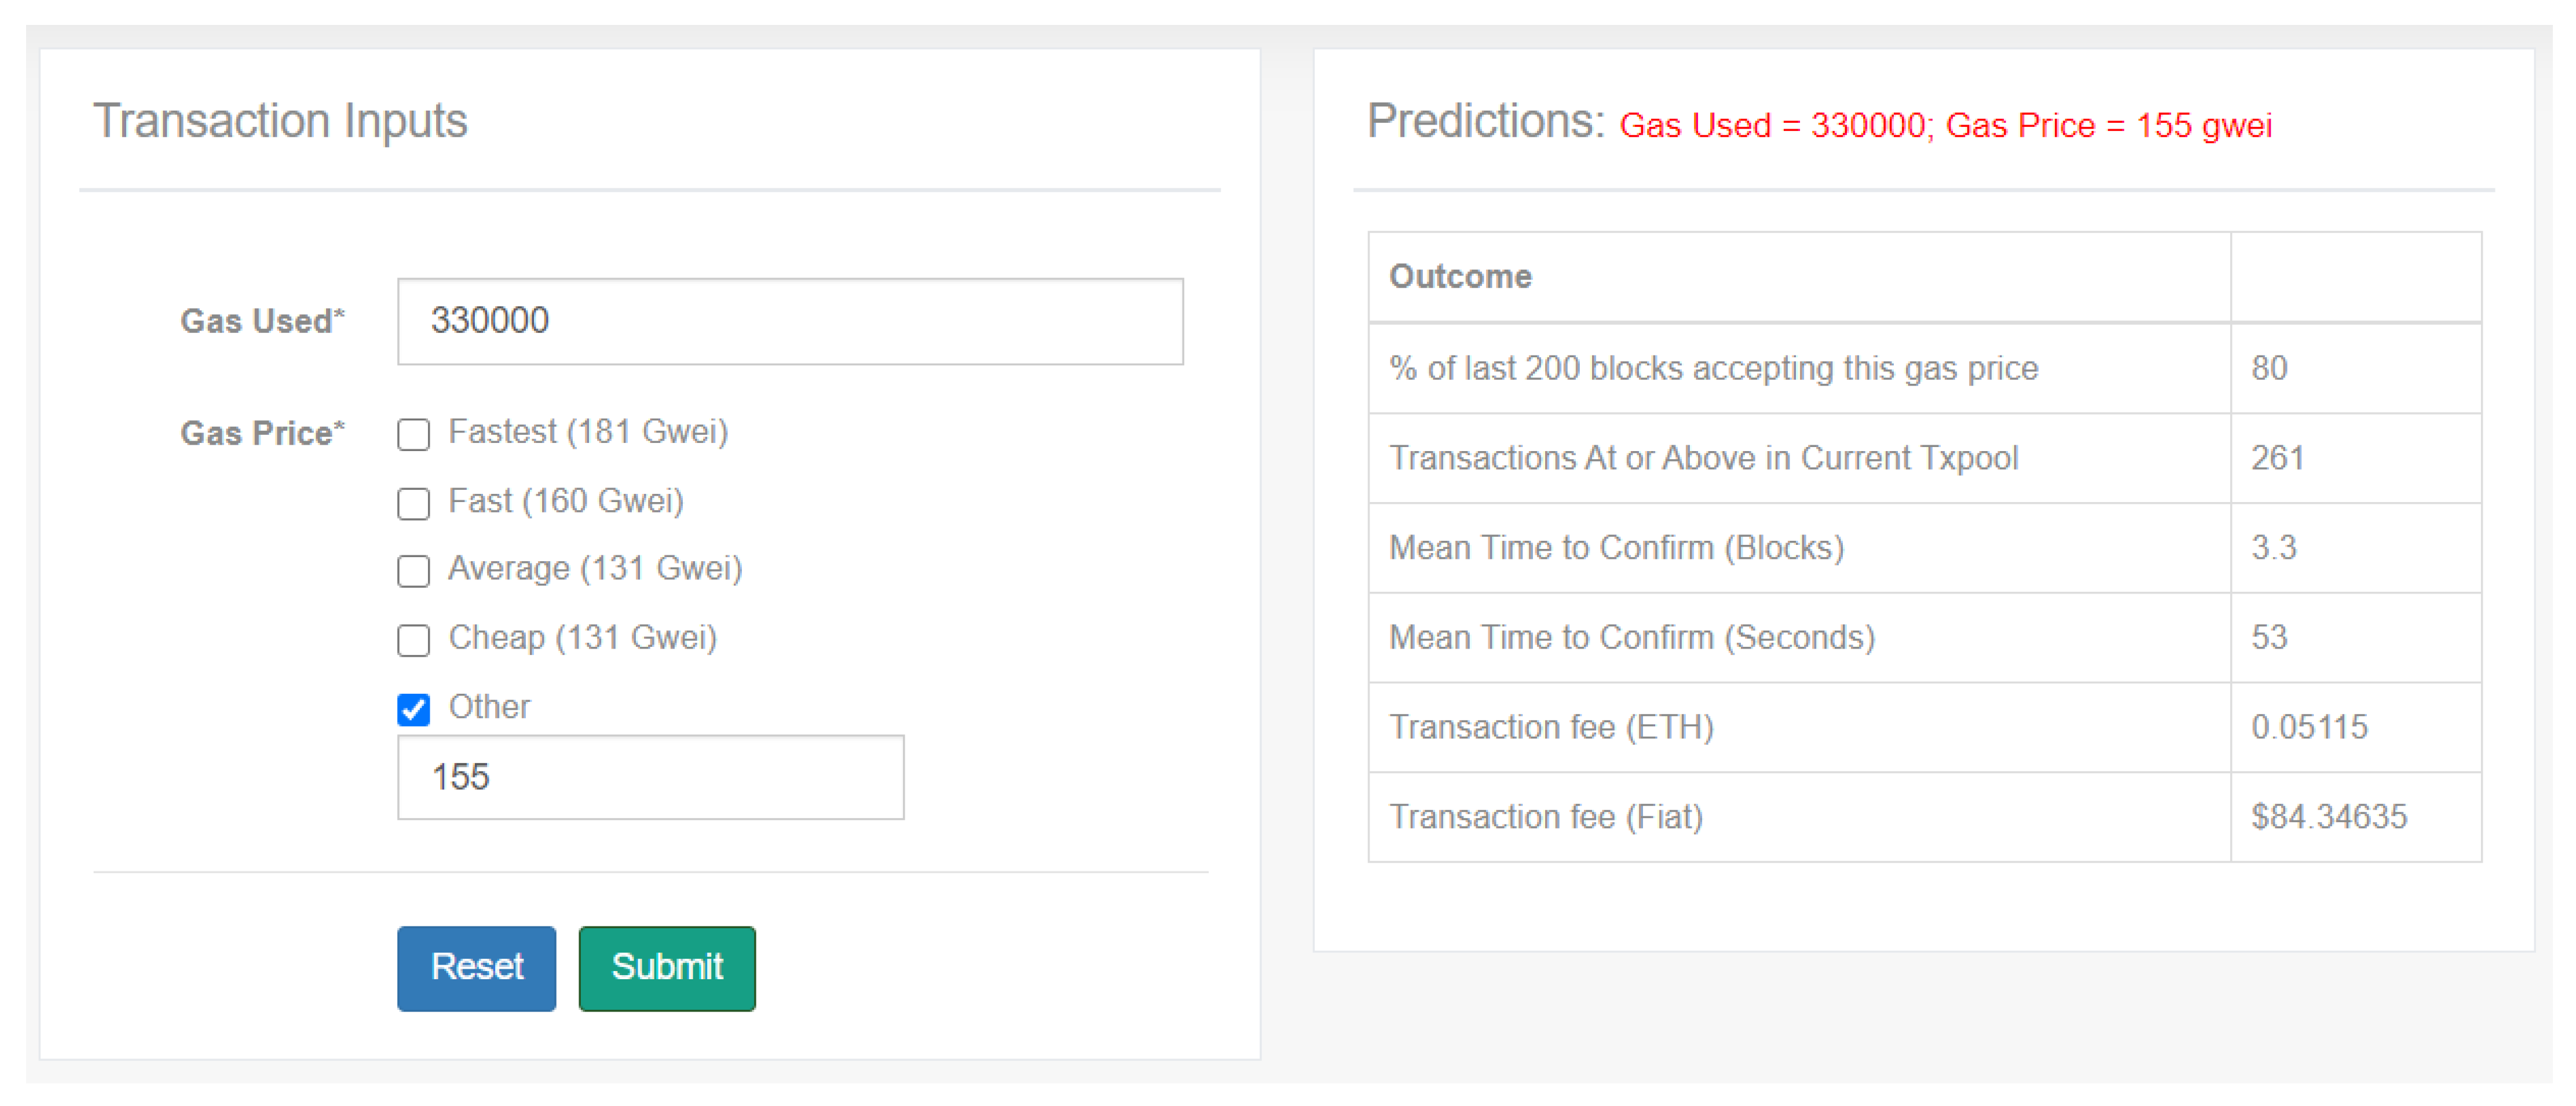This screenshot has width=2576, height=1106.
Task: Uncheck the Other gas price checkbox
Action: pos(413,709)
